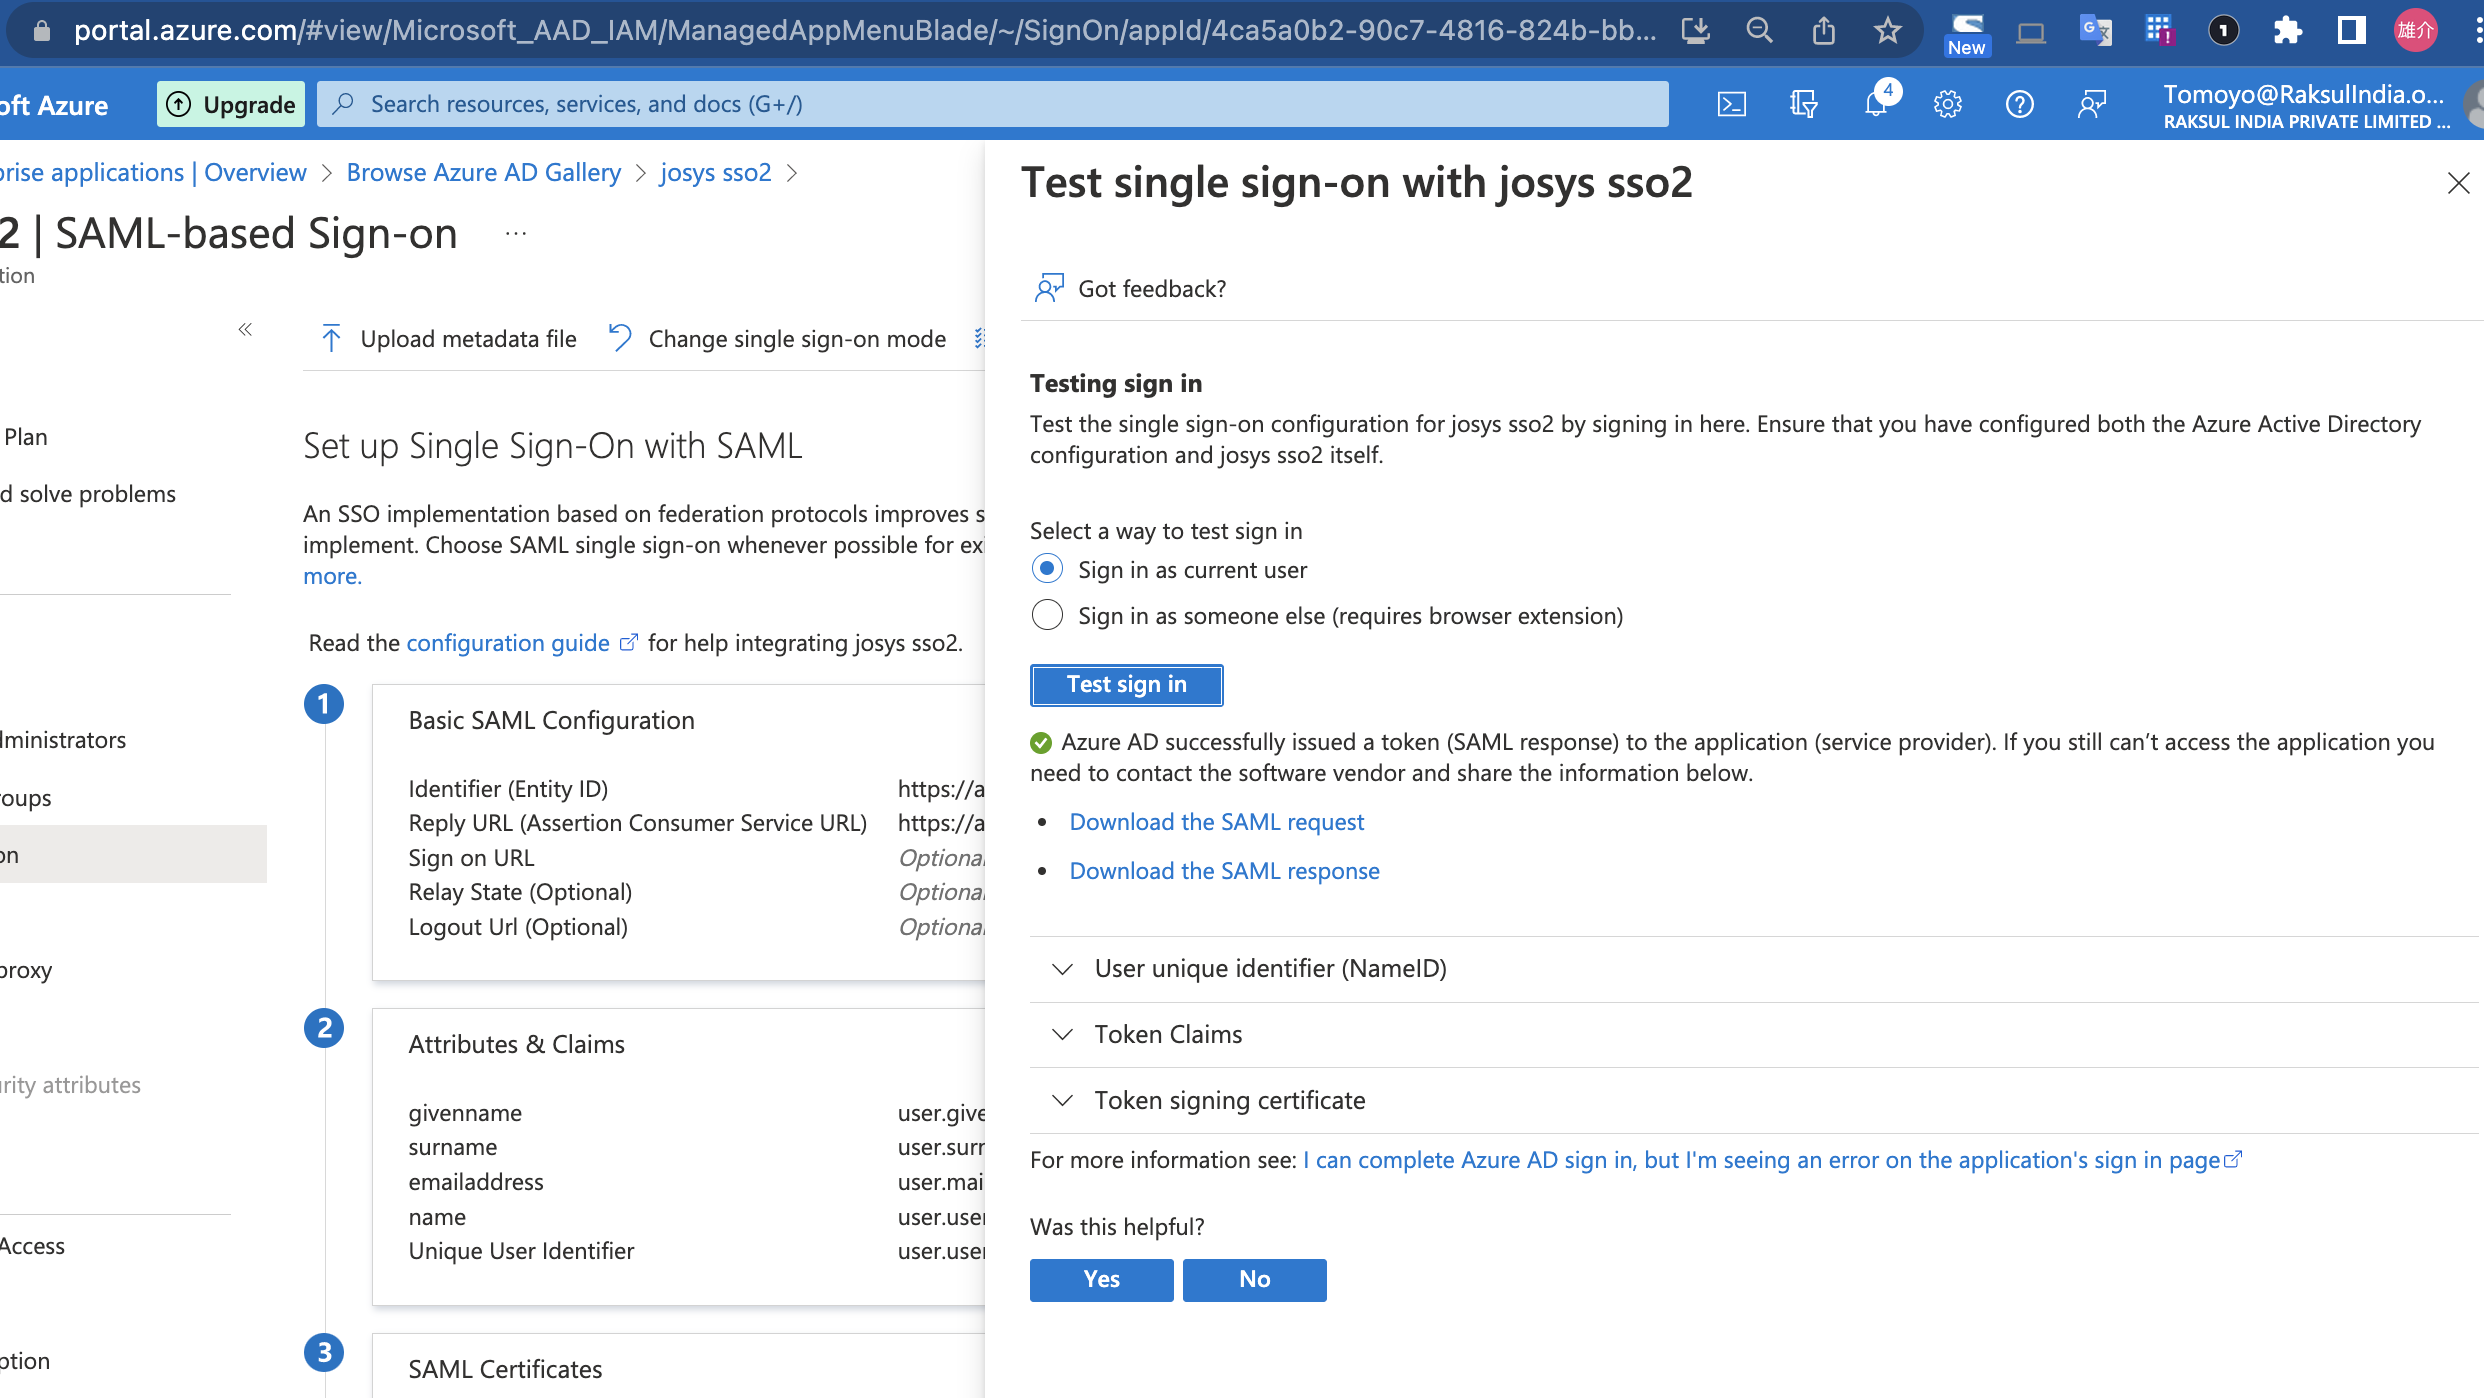Open Directories and subscriptions filter icon
This screenshot has width=2484, height=1398.
tap(1803, 104)
